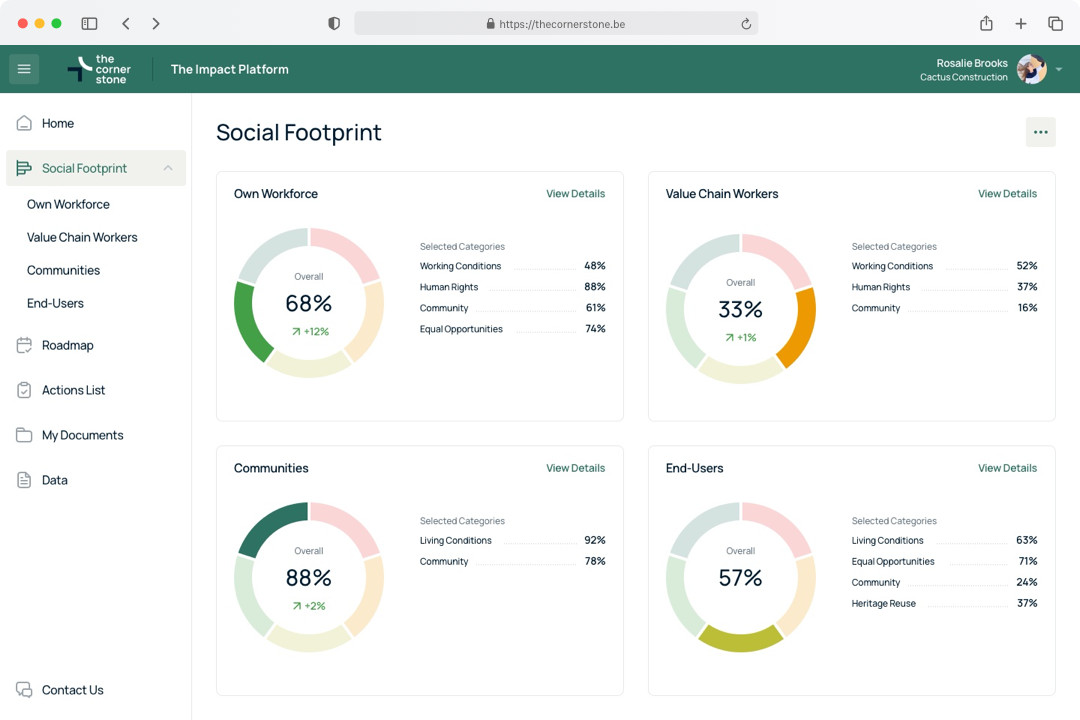Click the Contact Us chat icon

24,690
